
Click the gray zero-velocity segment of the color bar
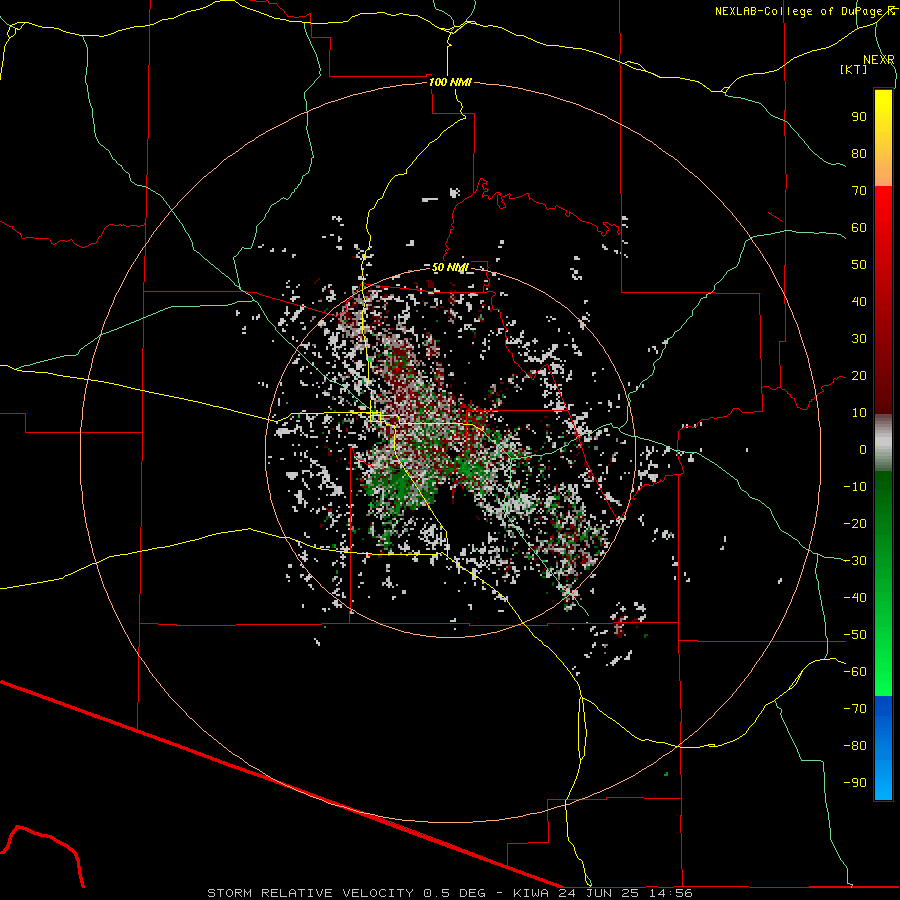(883, 443)
